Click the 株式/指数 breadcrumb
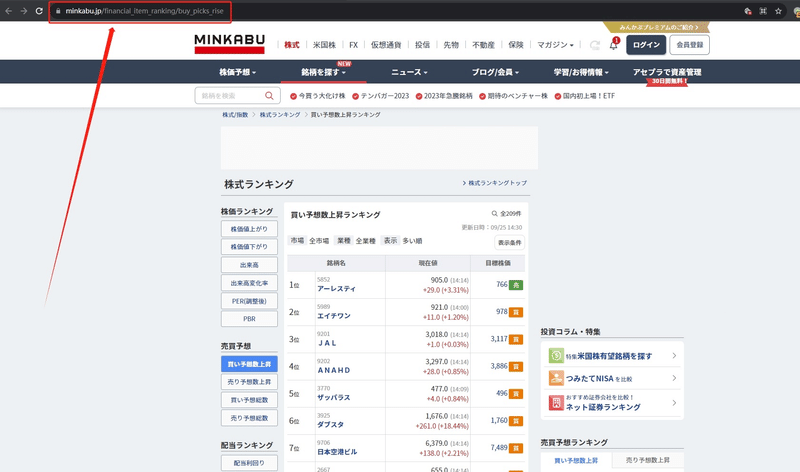 (235, 115)
